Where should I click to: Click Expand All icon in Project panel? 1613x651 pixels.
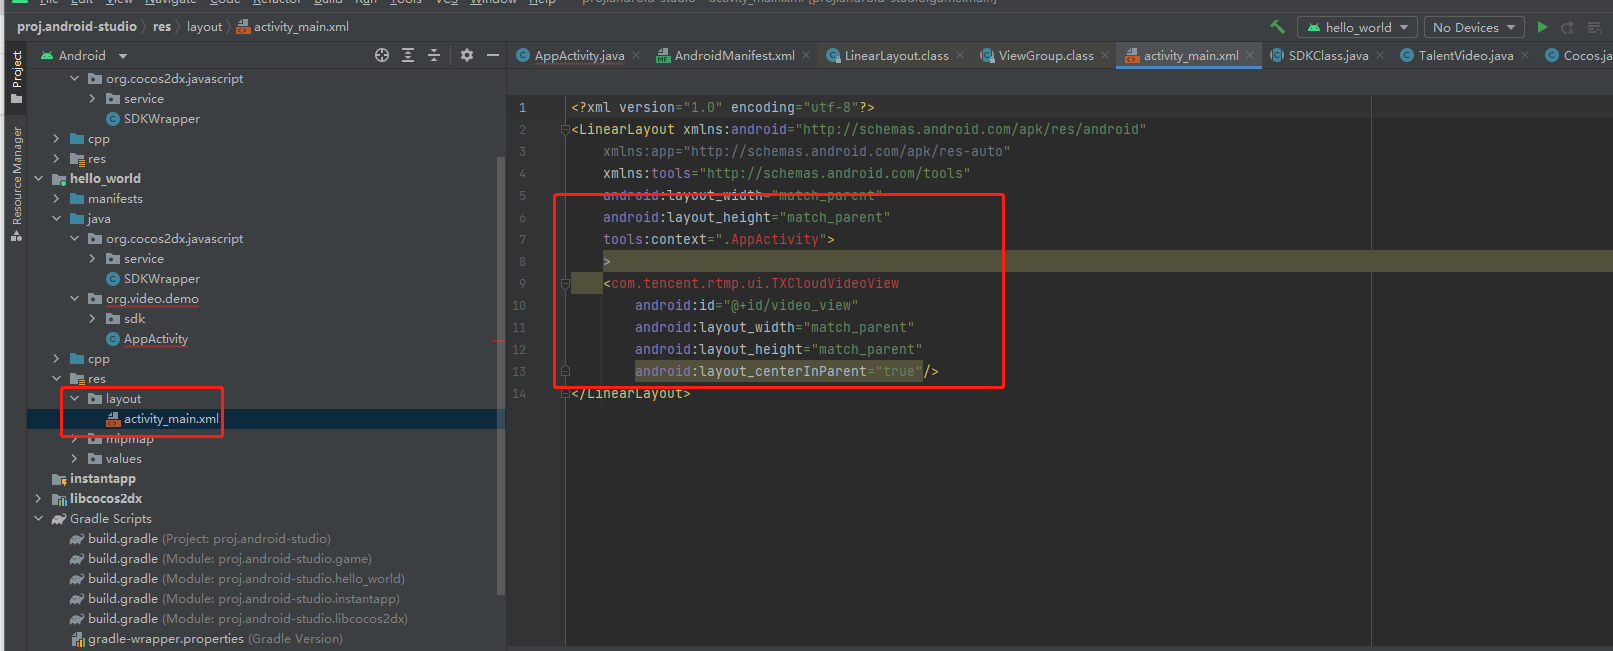(x=408, y=55)
